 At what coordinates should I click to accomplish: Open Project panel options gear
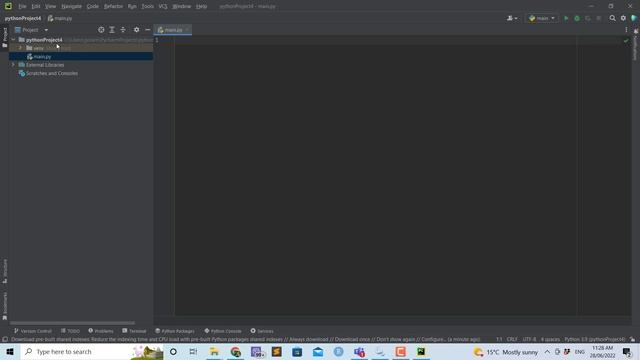coord(136,30)
